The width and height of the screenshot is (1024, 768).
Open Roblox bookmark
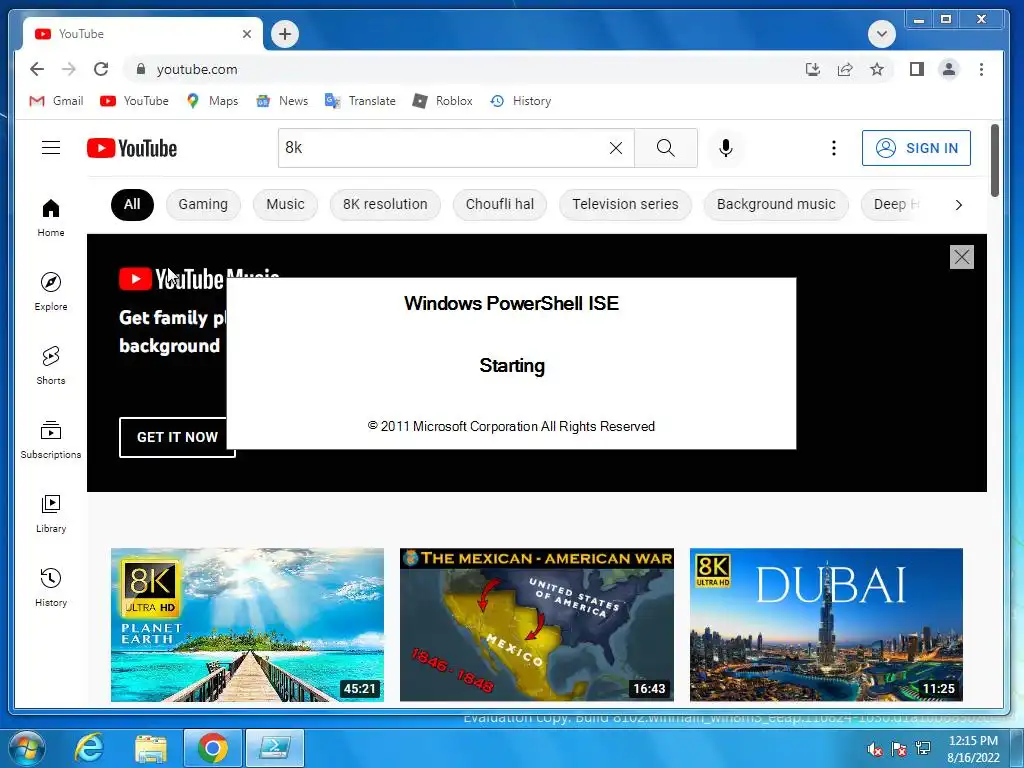pos(442,101)
